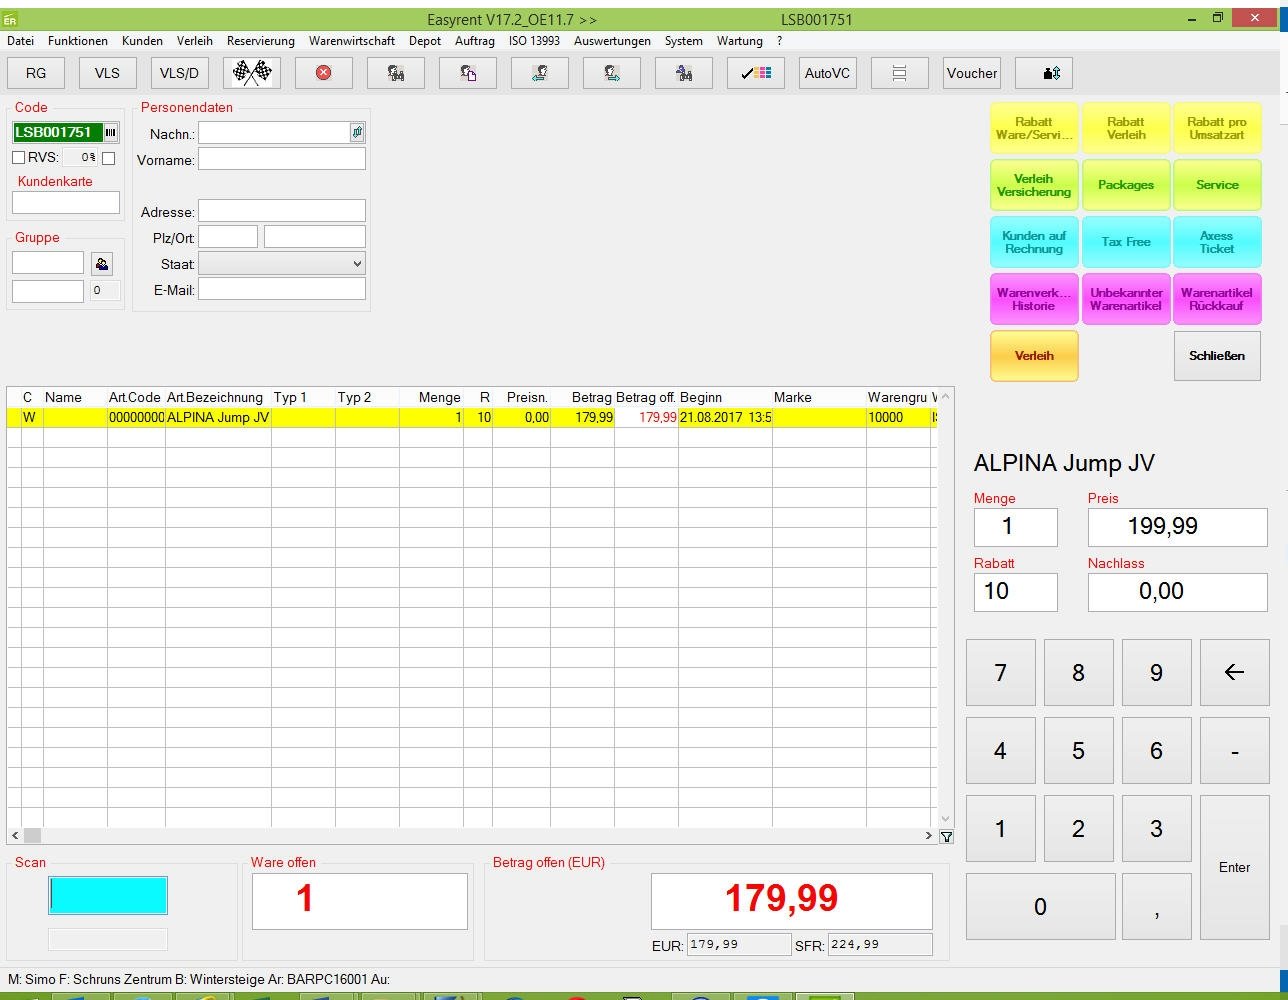Image resolution: width=1288 pixels, height=1000 pixels.
Task: Click the Enter key on the numeric keypad
Action: pos(1234,867)
